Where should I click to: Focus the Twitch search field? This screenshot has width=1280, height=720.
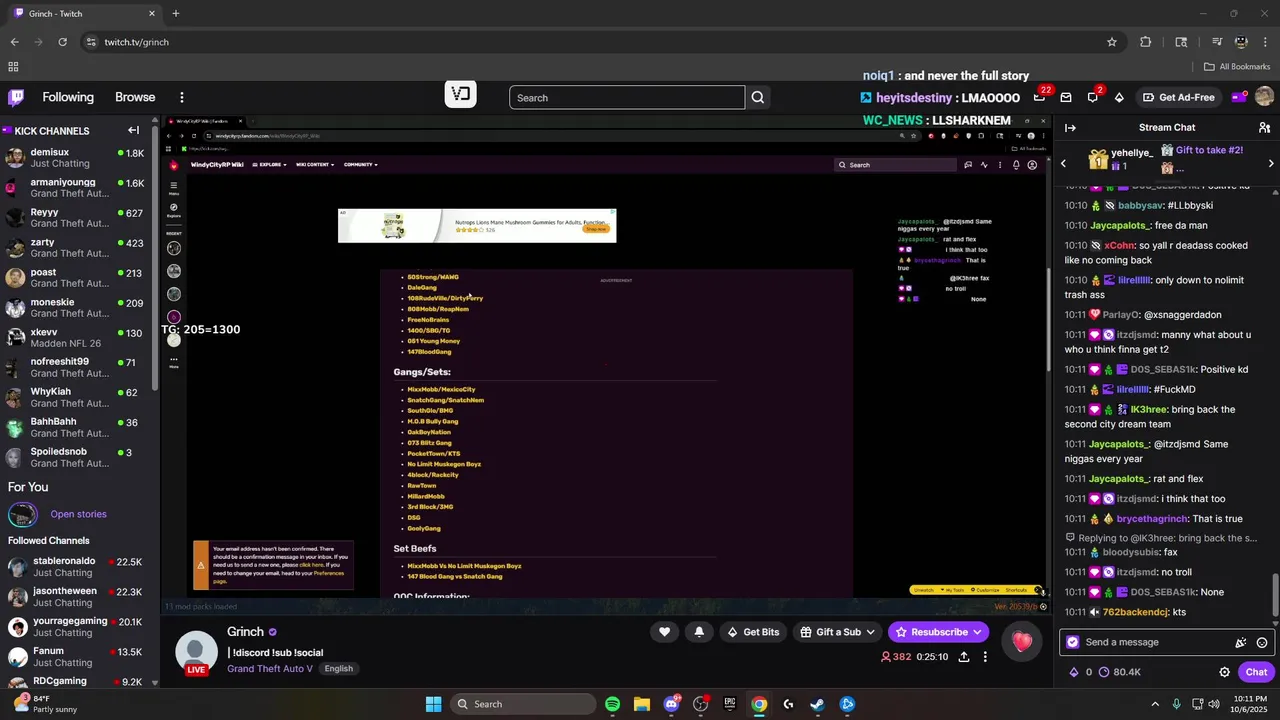tap(627, 97)
